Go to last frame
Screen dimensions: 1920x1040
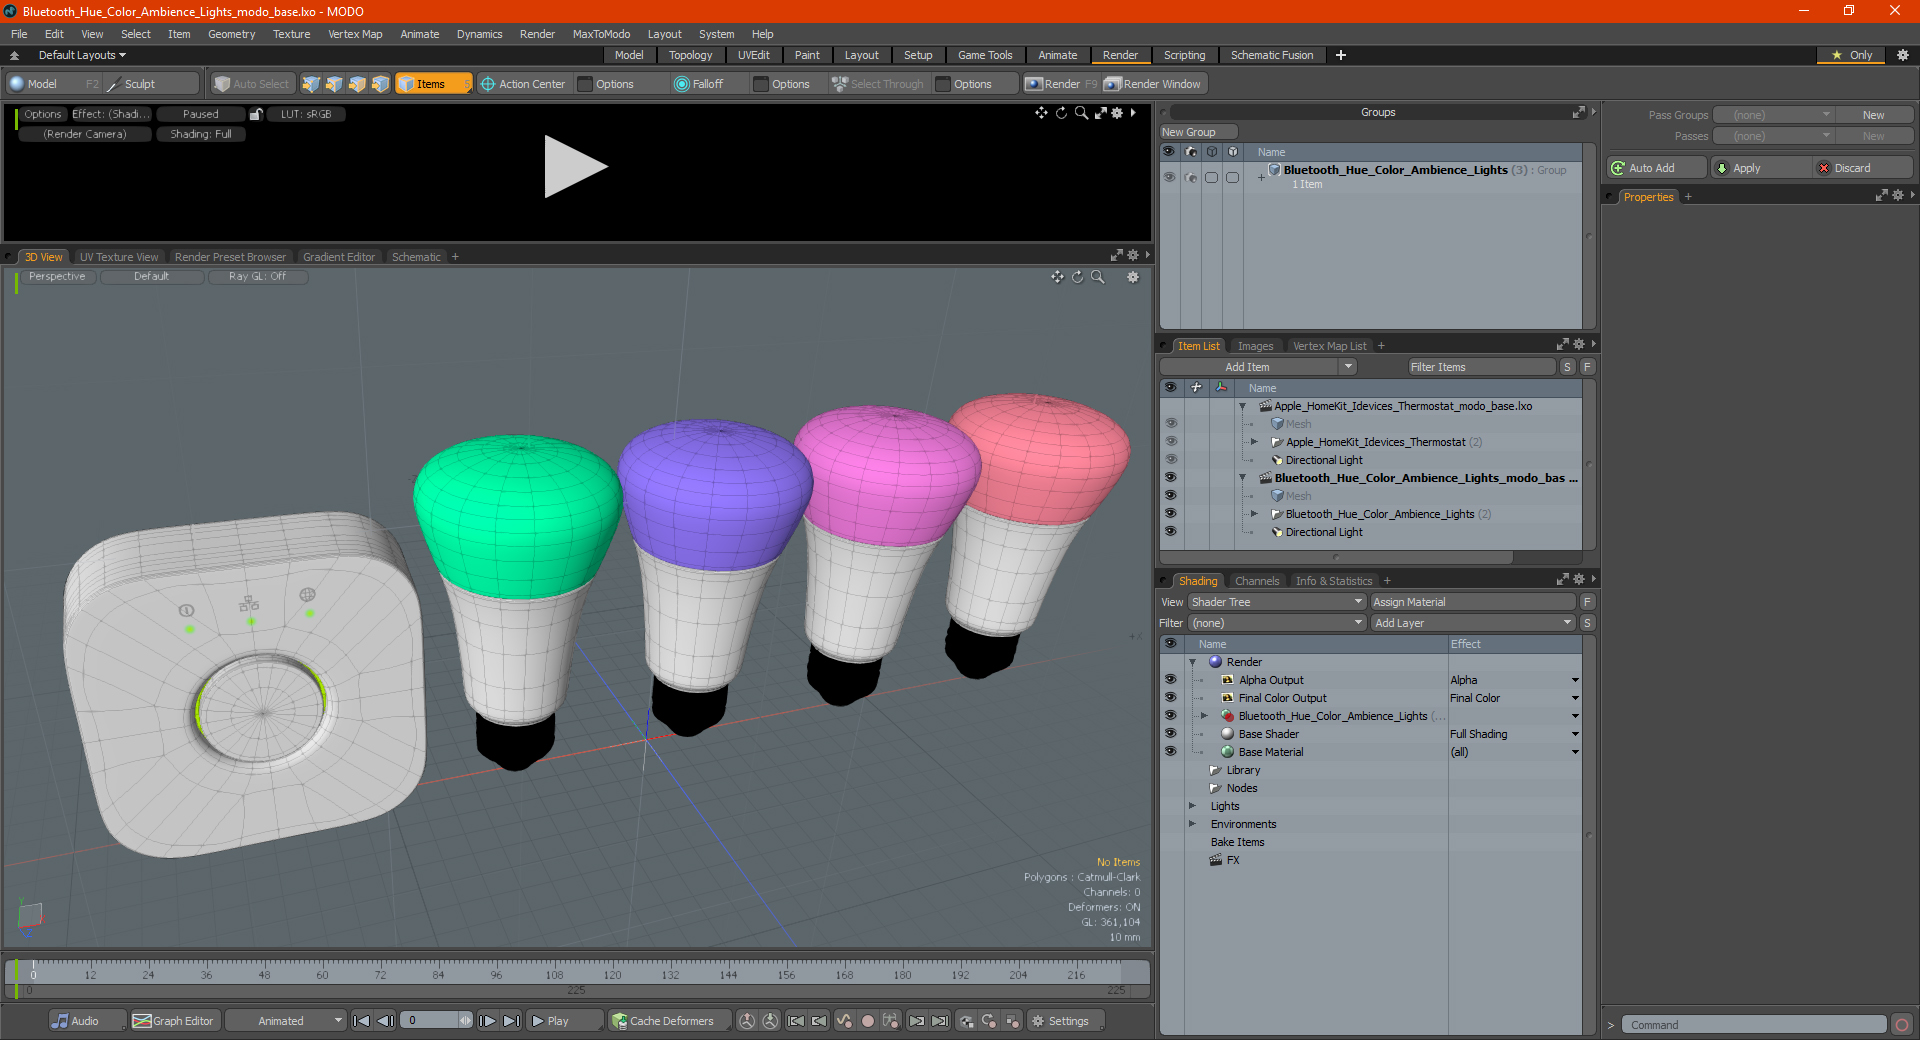[x=511, y=1021]
